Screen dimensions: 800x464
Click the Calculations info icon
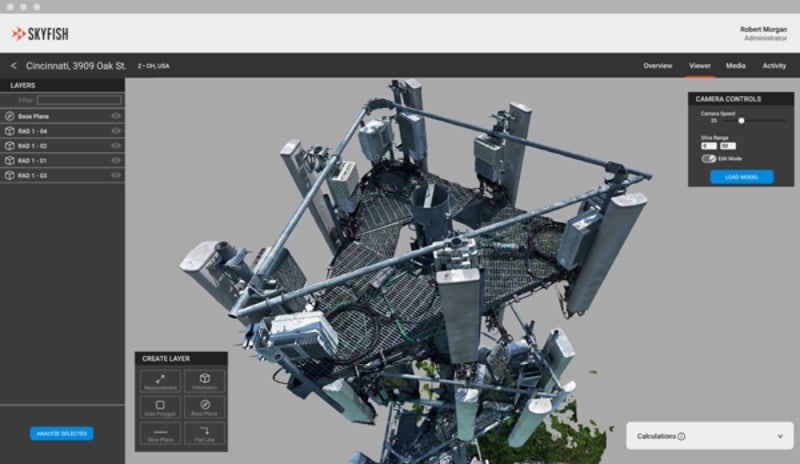tap(682, 436)
